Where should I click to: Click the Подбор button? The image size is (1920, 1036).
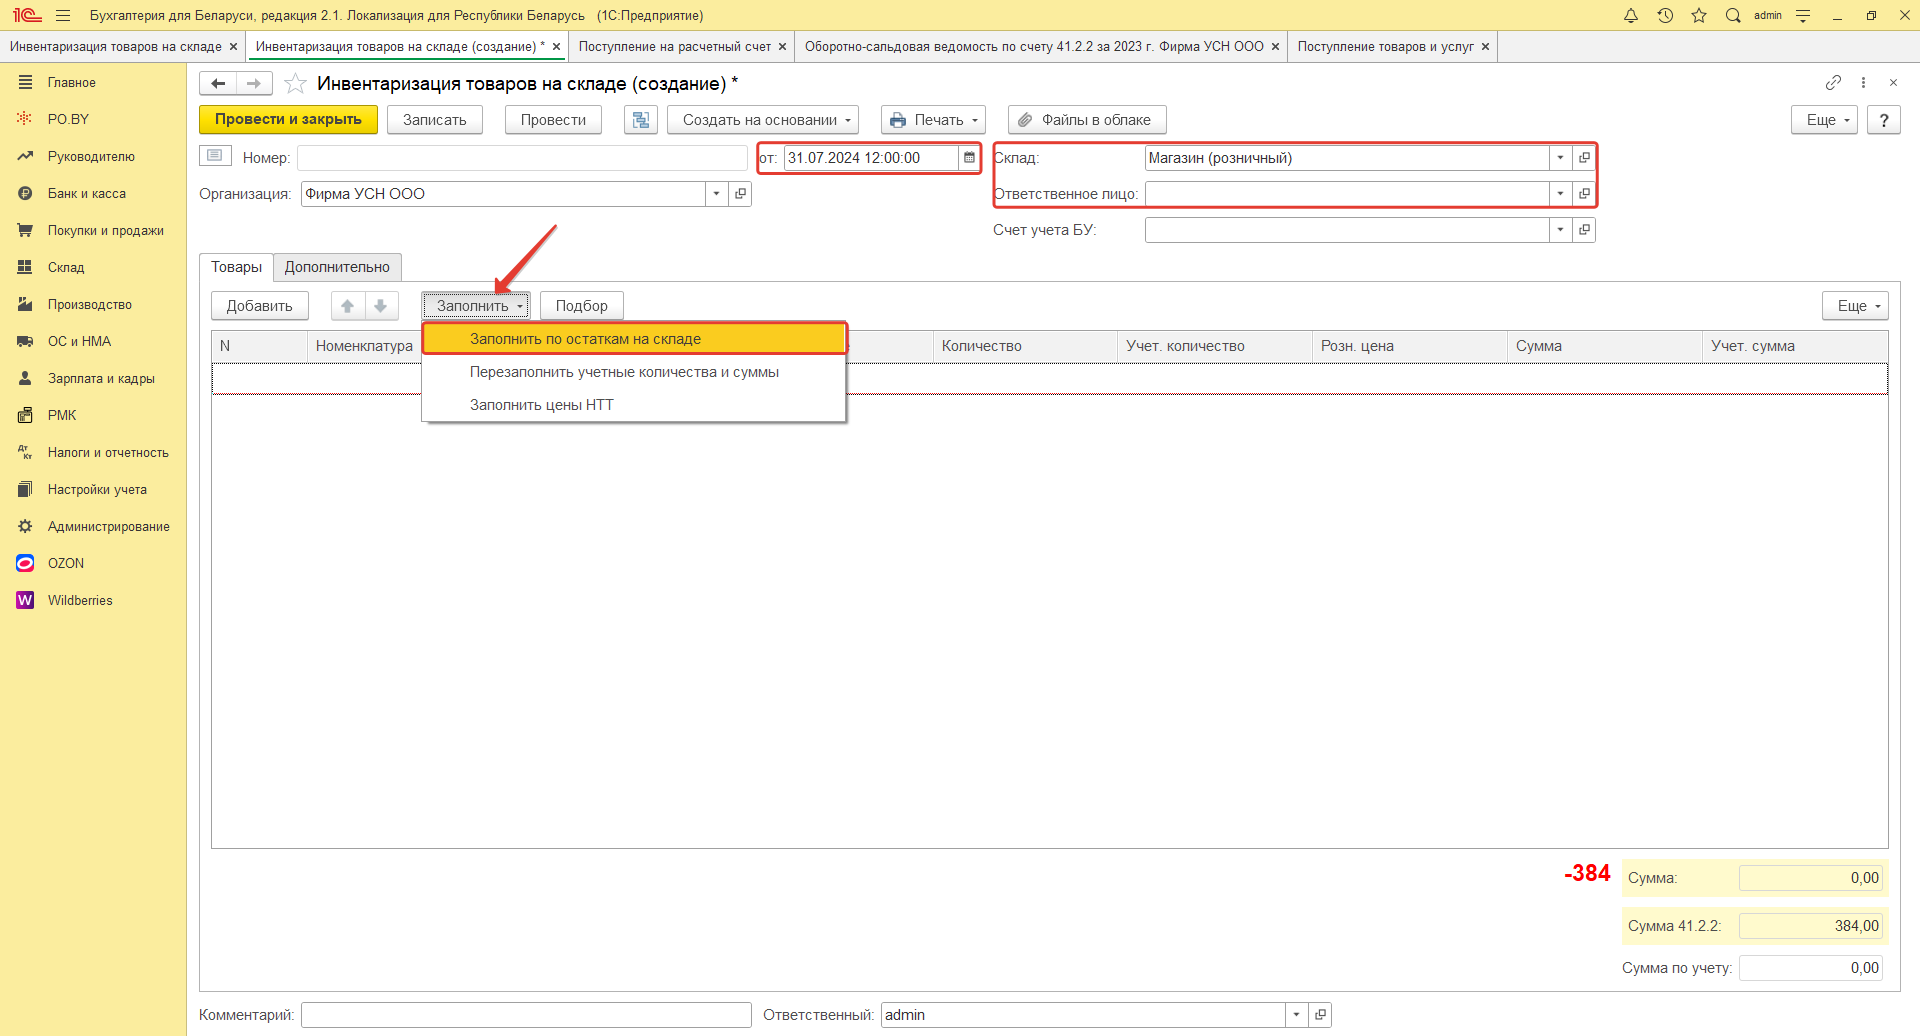coord(582,306)
